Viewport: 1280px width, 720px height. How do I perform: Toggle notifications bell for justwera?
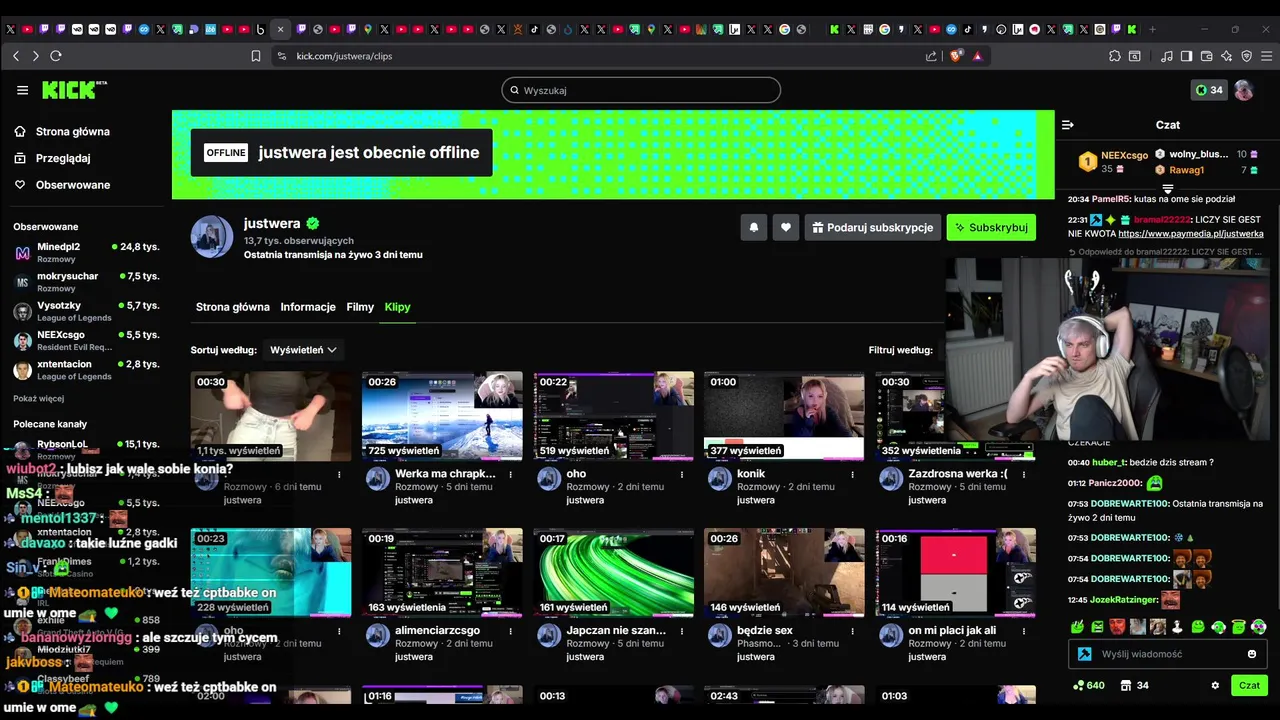coord(754,227)
